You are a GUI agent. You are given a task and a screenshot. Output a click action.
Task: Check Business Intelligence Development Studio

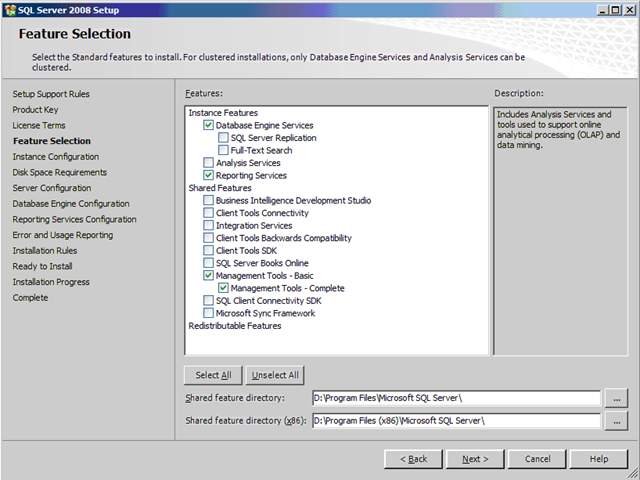(x=208, y=200)
